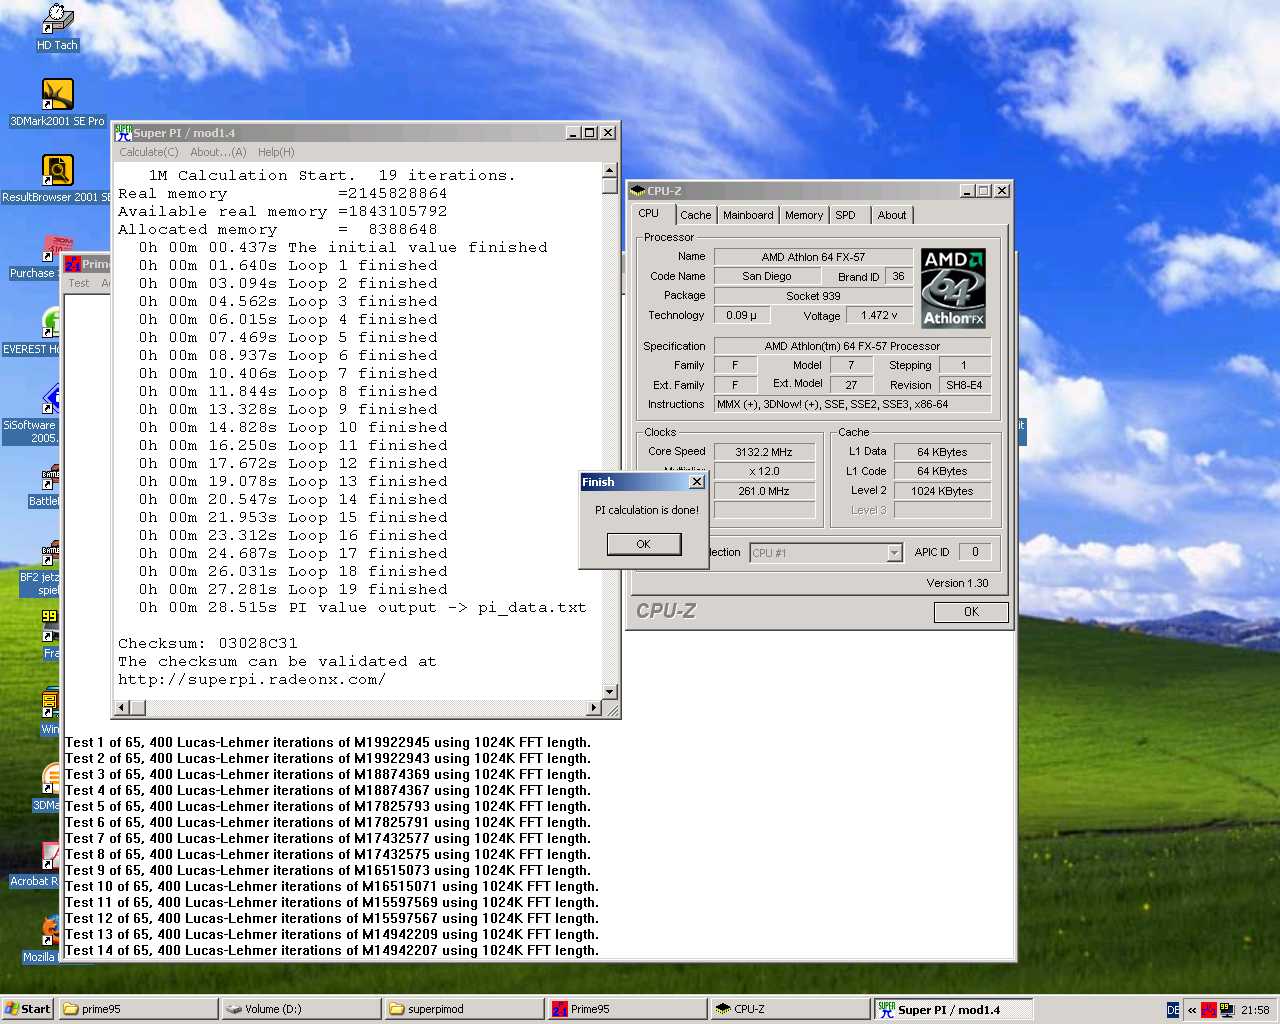Open the HD Tach desktop icon

57,27
